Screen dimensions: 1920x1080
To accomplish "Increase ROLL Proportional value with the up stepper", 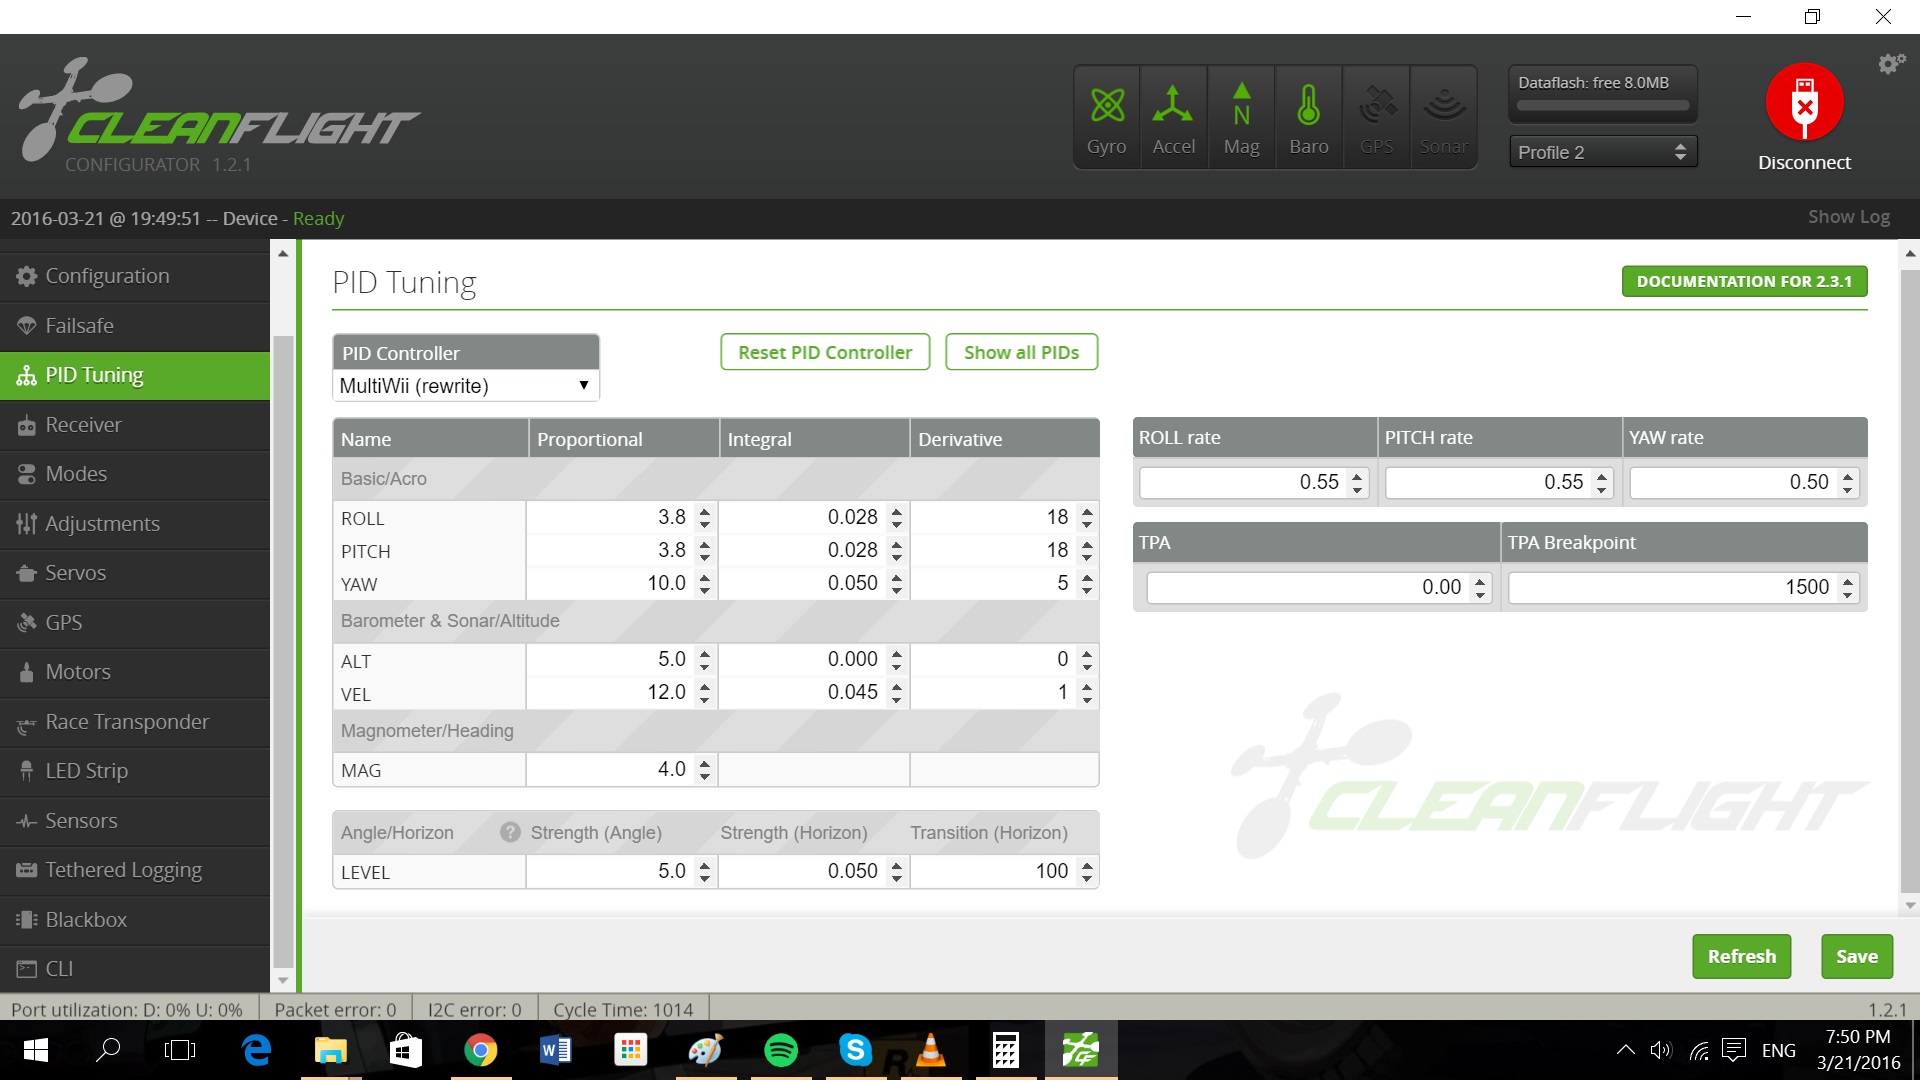I will coord(705,511).
